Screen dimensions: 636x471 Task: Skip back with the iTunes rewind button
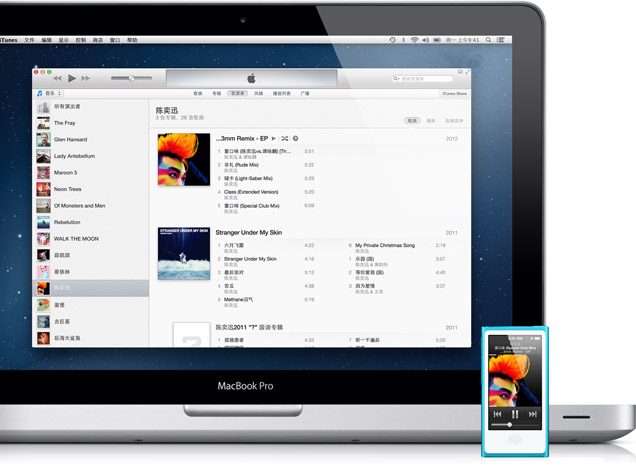pos(58,78)
